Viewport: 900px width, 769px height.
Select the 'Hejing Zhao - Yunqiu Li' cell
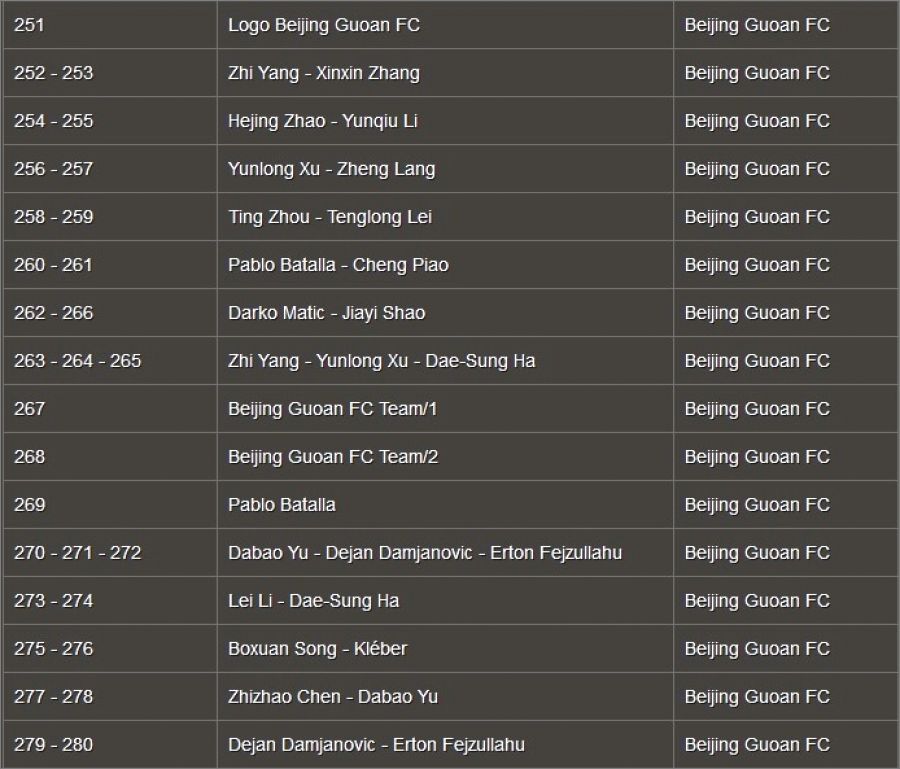tap(322, 121)
